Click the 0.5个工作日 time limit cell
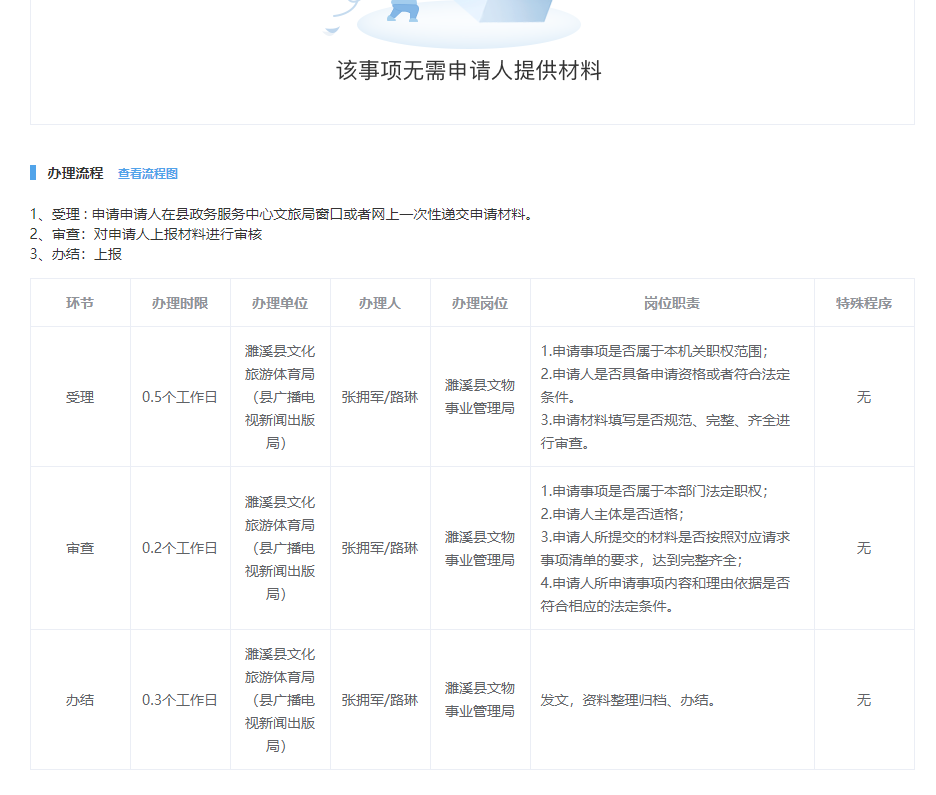The height and width of the screenshot is (795, 936). (180, 397)
